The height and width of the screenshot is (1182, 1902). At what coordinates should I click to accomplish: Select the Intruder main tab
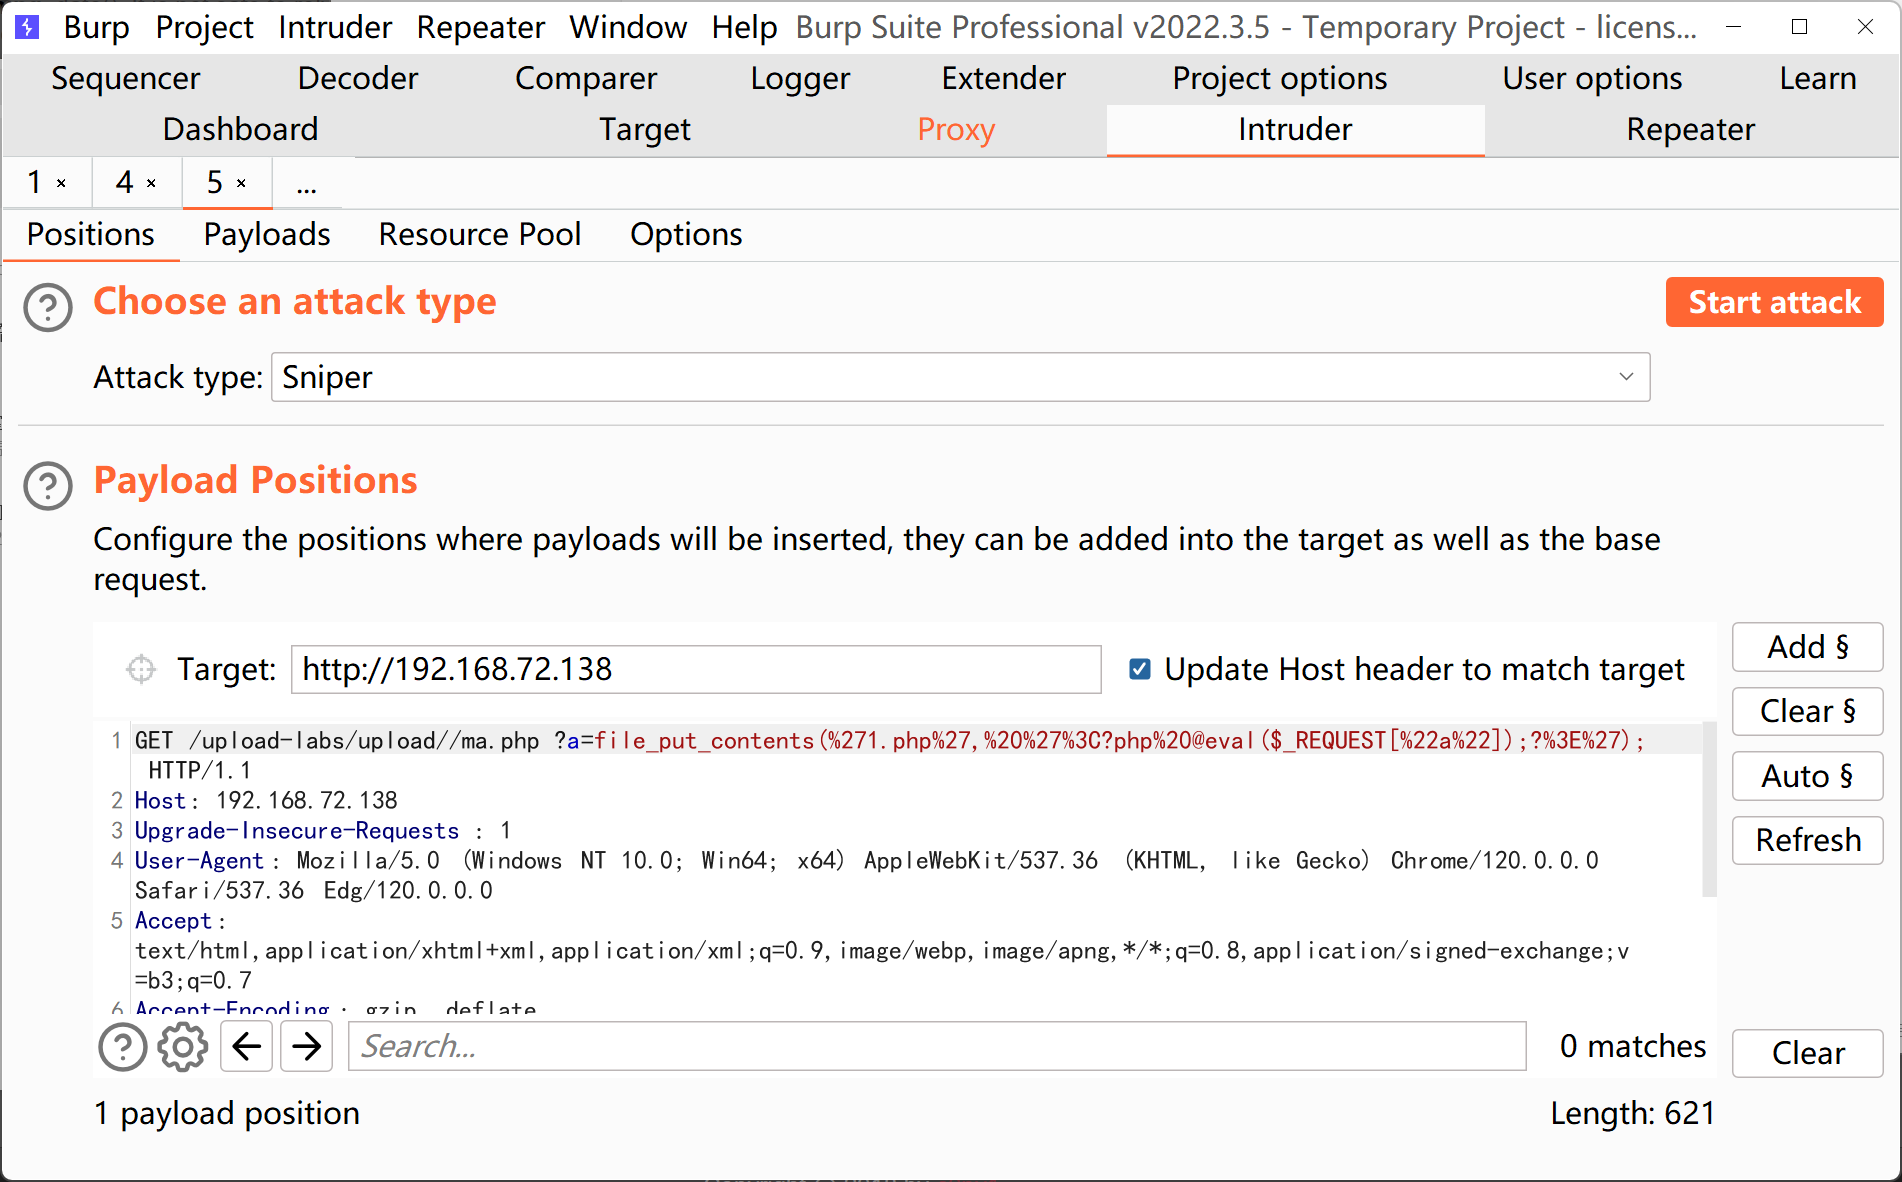[x=1295, y=130]
